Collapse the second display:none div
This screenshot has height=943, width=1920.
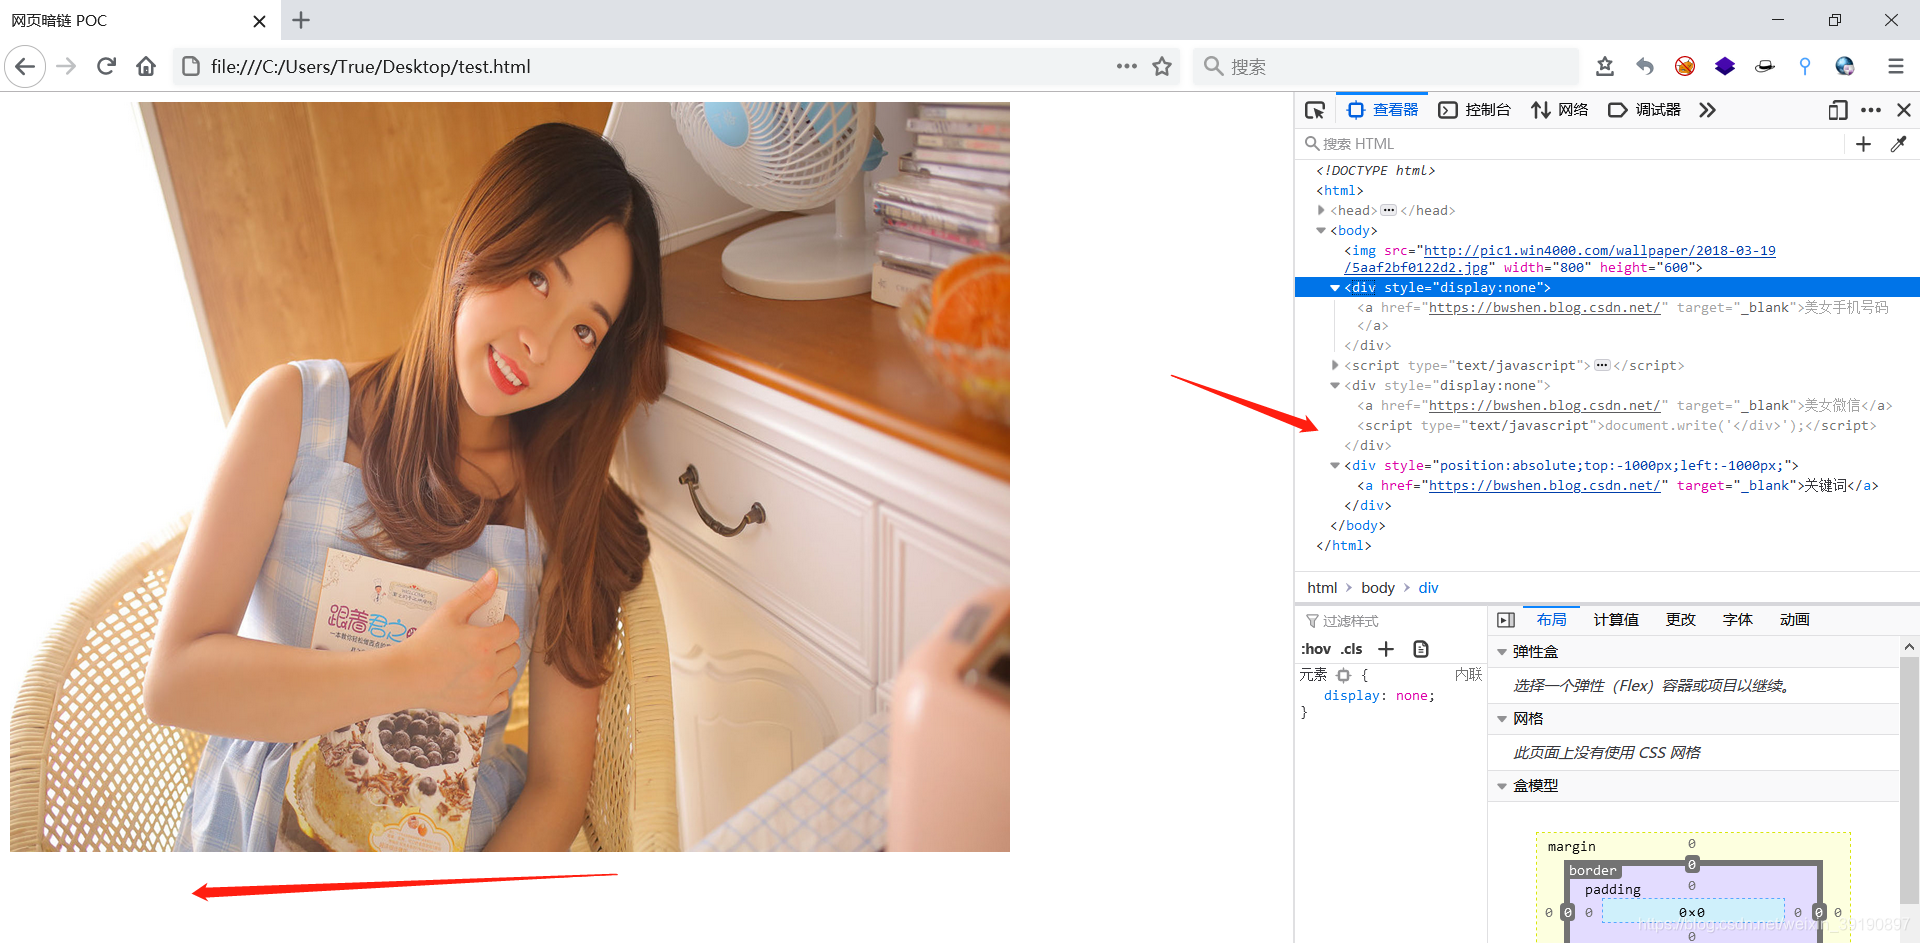(x=1335, y=385)
